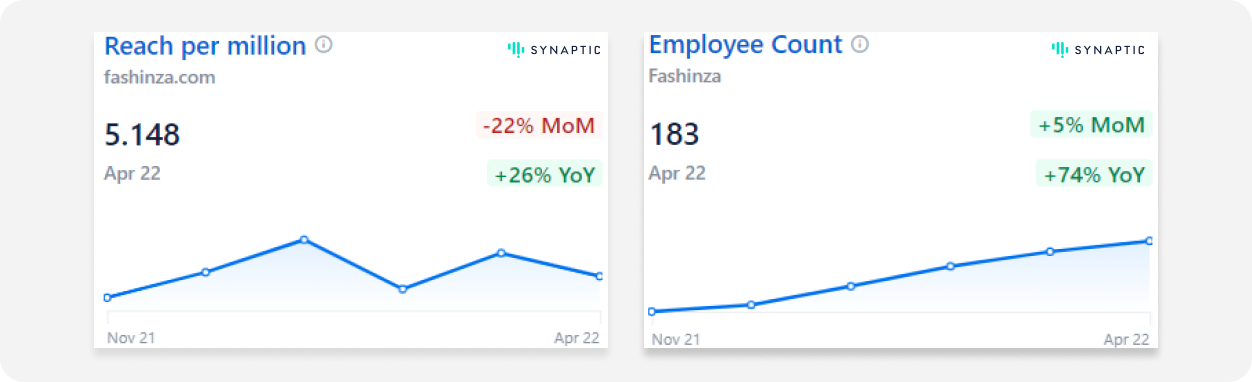Click Apr 22 axis label on Reach chart

coord(577,338)
